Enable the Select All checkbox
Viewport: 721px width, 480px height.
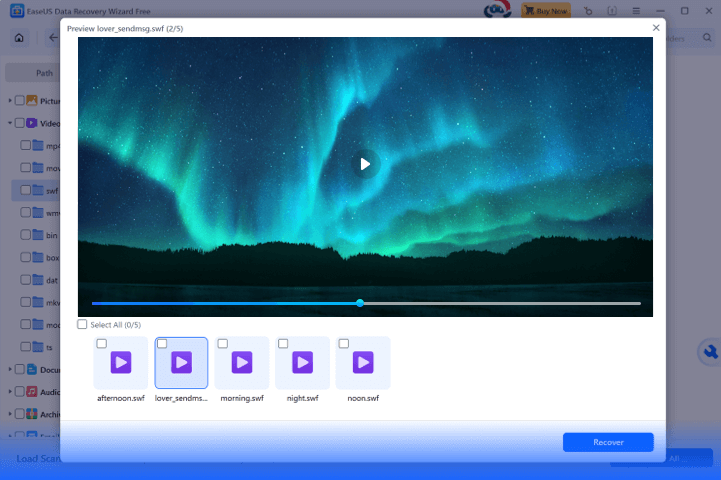point(82,324)
